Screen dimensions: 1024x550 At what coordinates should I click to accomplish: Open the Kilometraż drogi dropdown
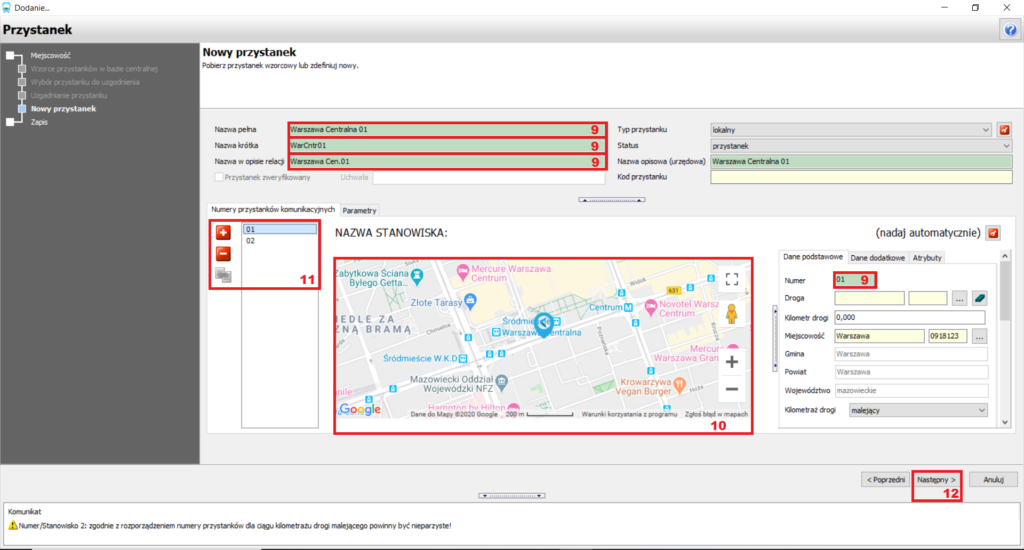918,410
